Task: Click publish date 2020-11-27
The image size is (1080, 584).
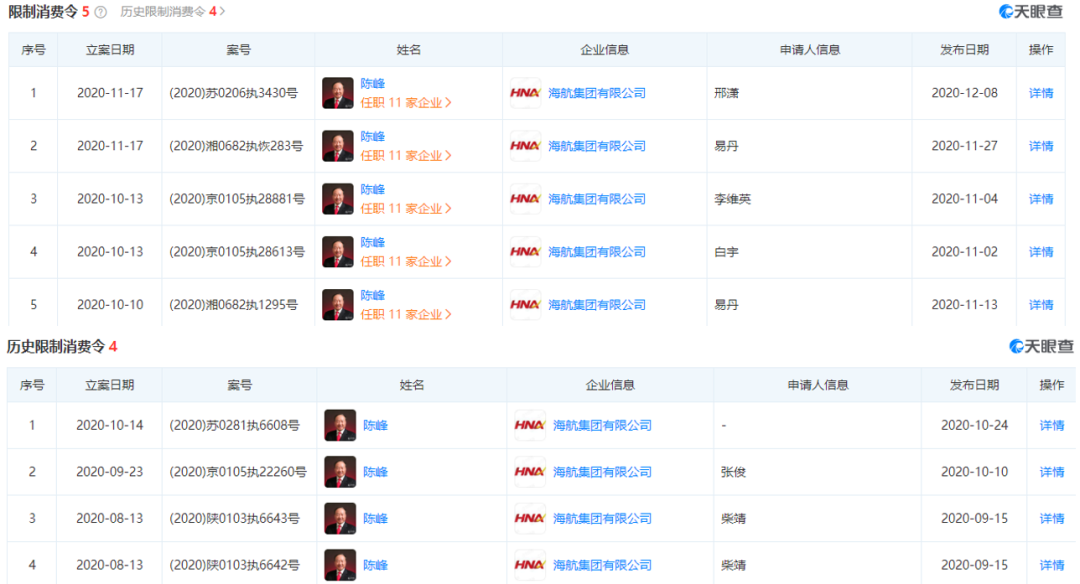Action: [964, 146]
